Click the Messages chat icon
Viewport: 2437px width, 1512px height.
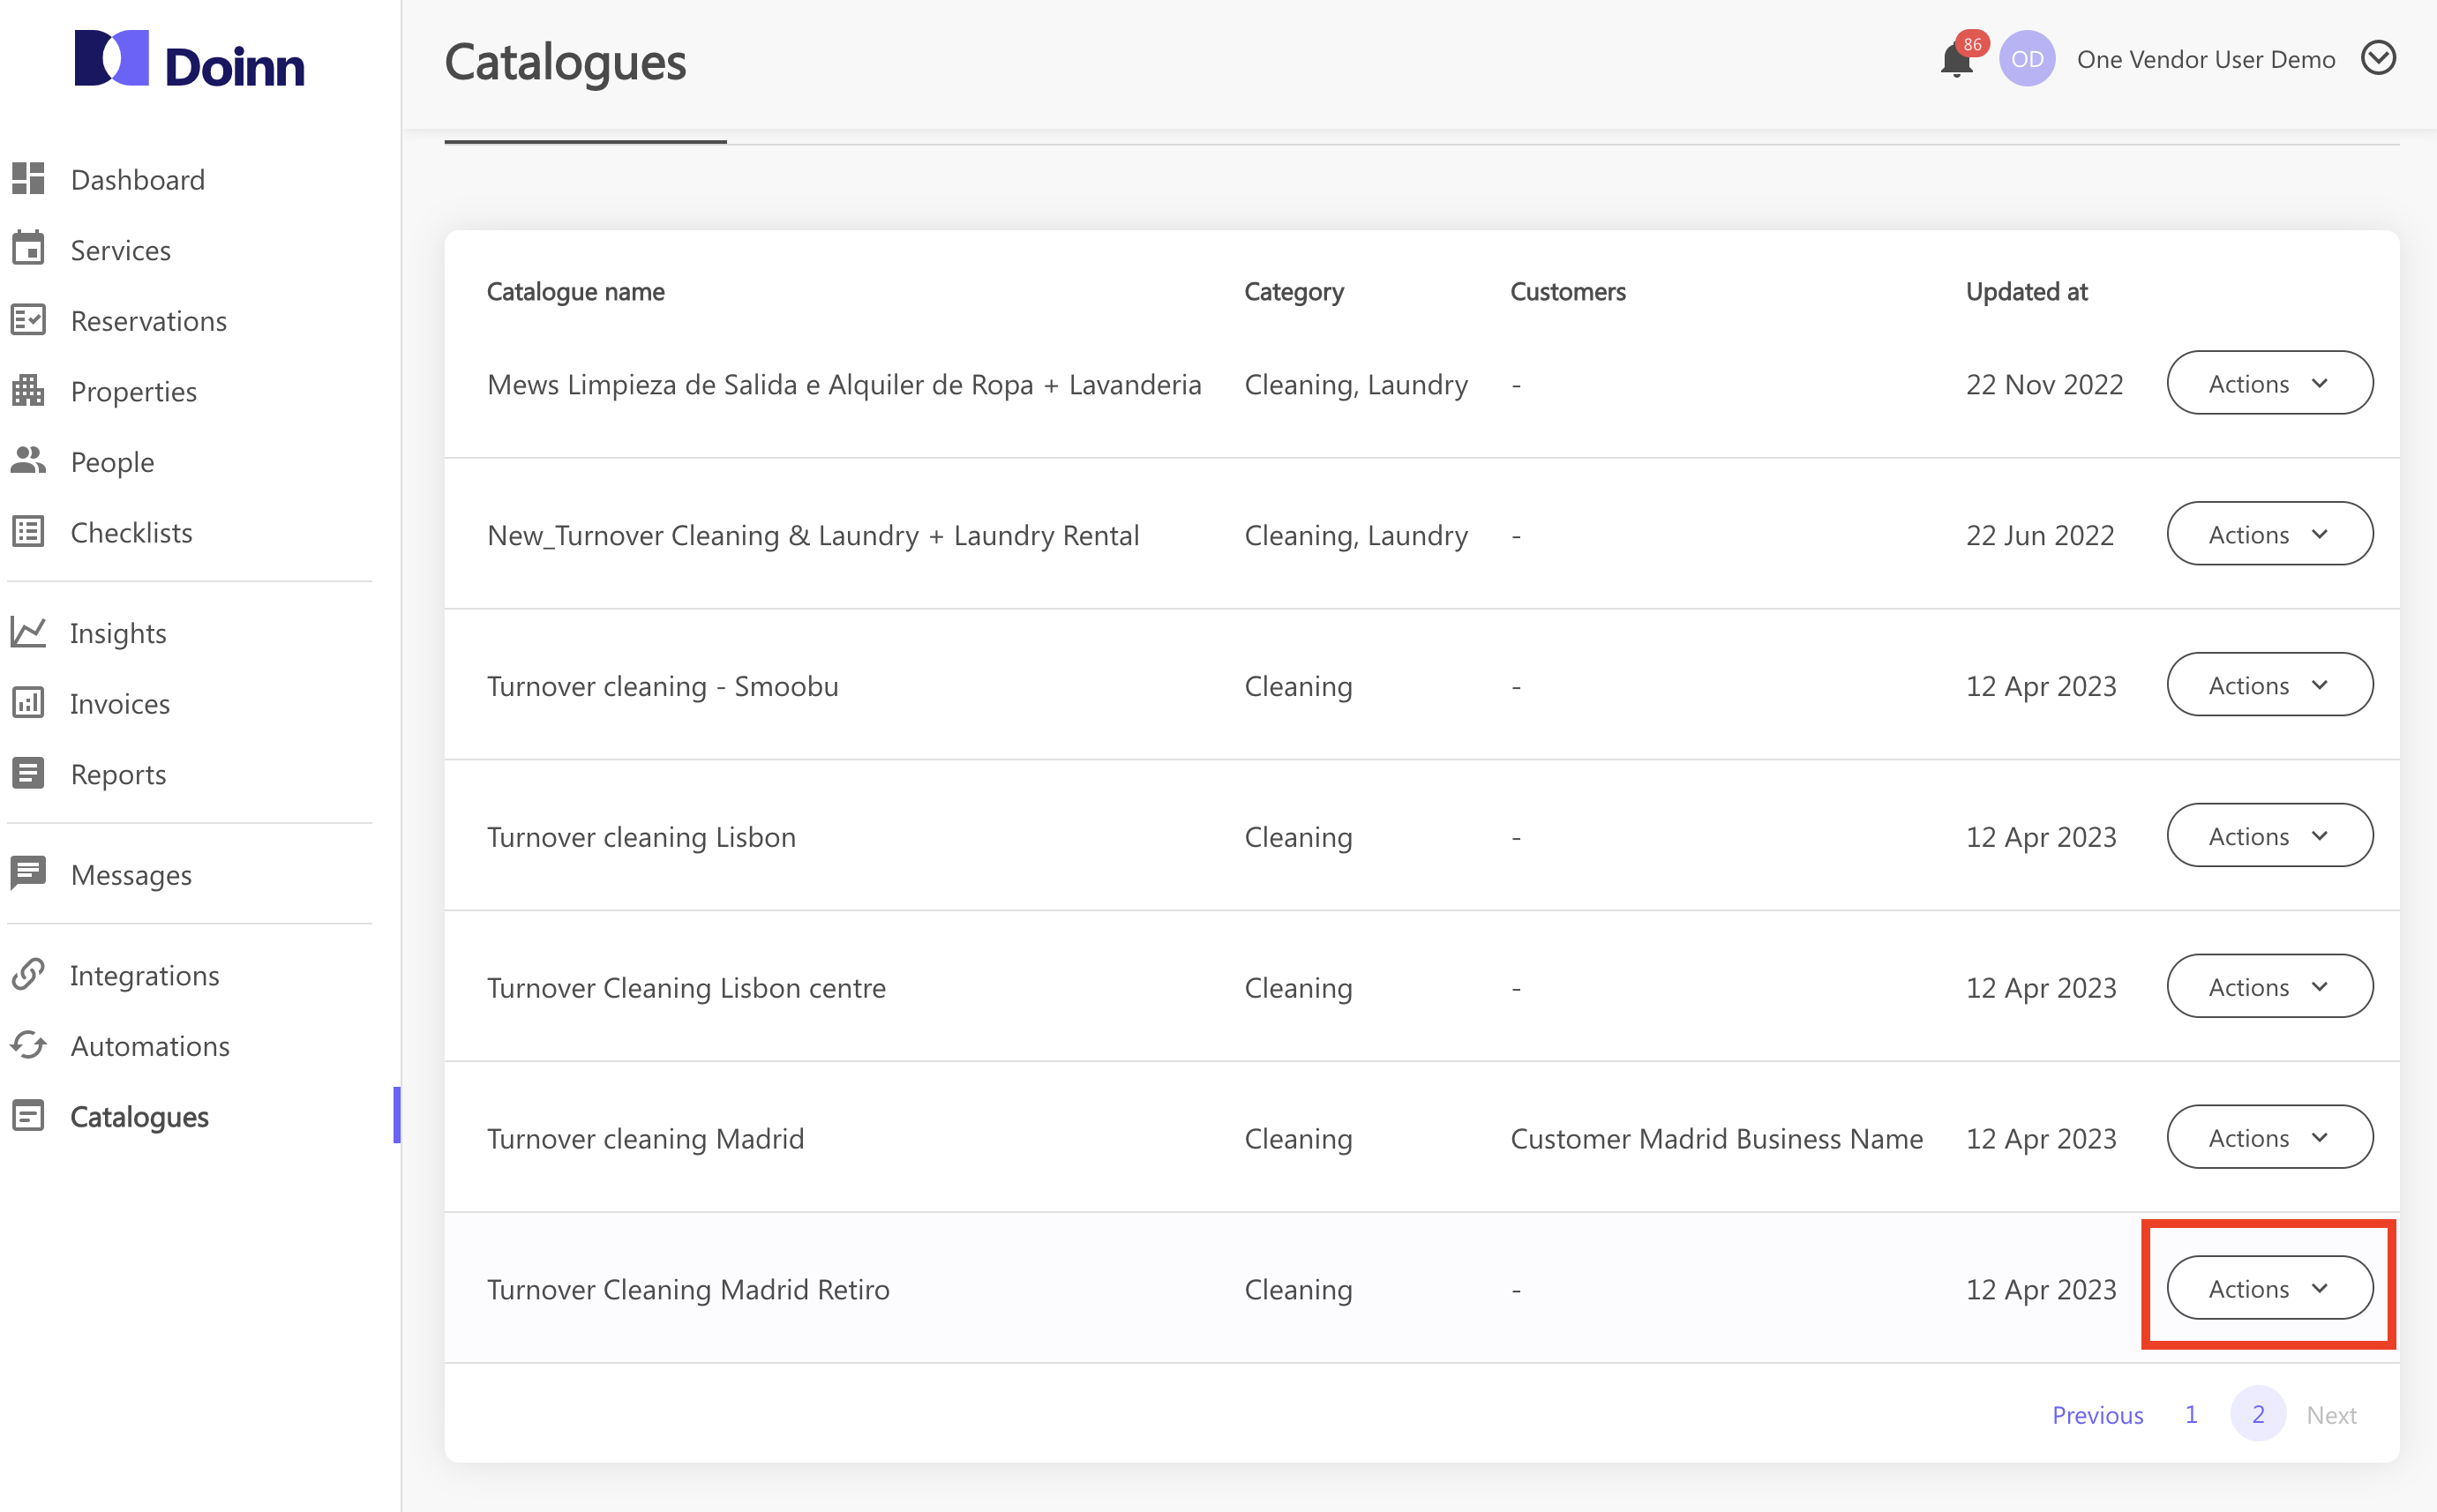click(28, 873)
